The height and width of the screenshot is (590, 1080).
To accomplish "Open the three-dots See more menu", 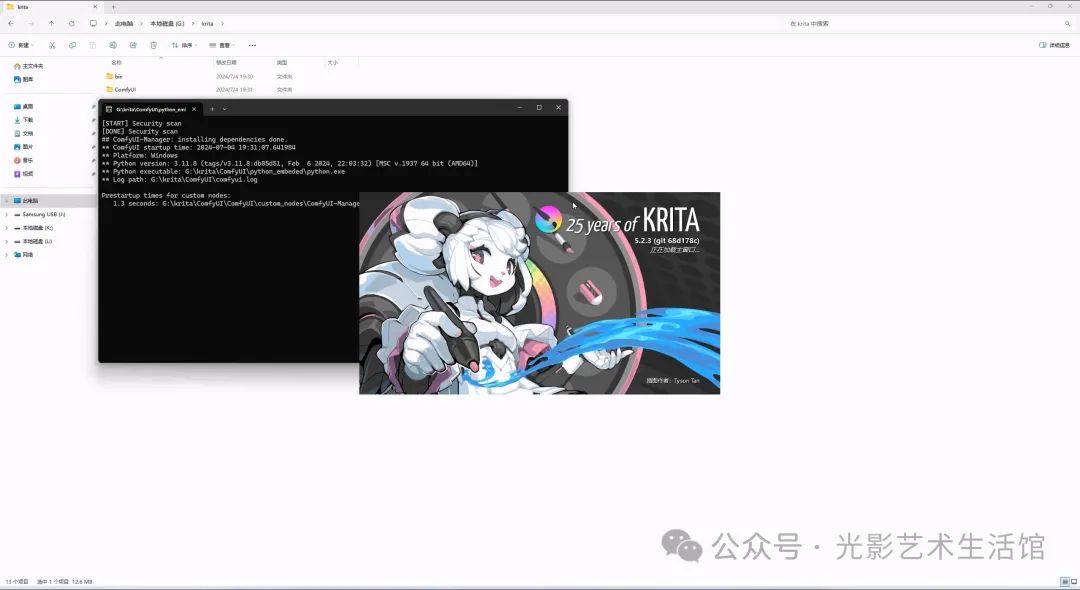I will pos(252,45).
